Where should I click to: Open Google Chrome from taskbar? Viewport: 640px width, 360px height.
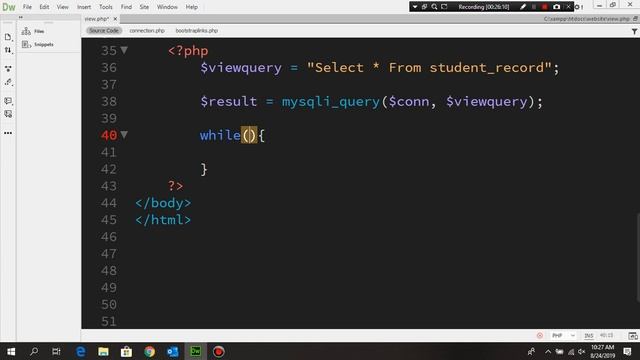(x=149, y=351)
